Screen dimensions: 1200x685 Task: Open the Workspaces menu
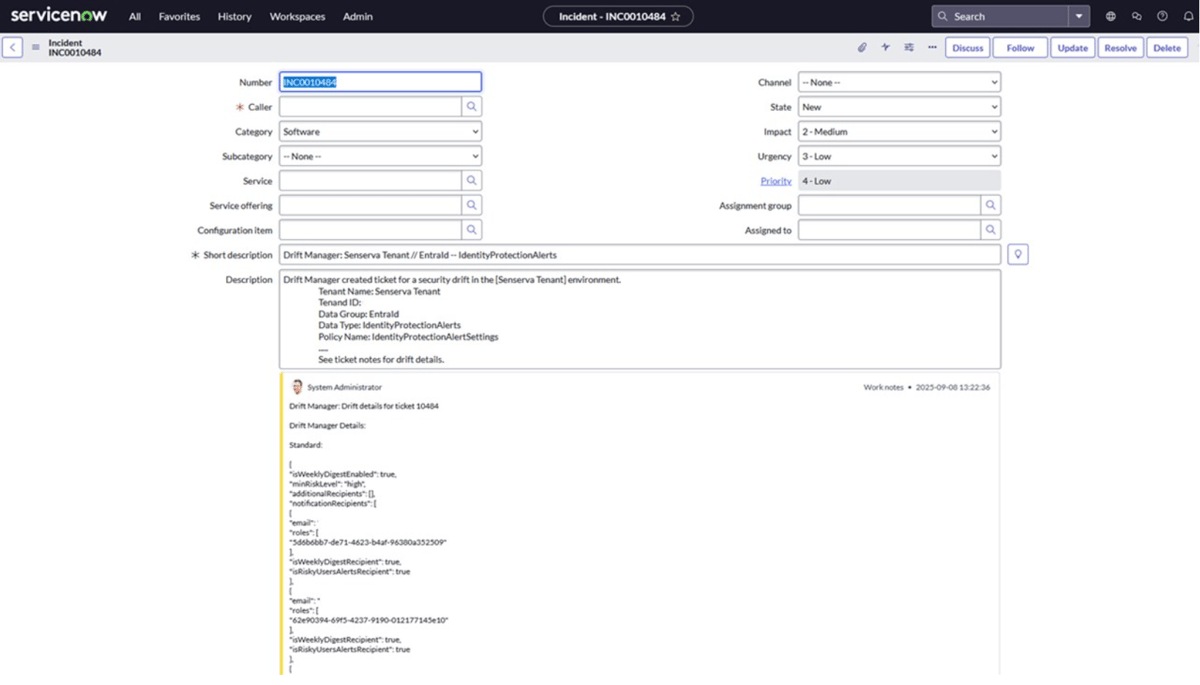(x=297, y=16)
